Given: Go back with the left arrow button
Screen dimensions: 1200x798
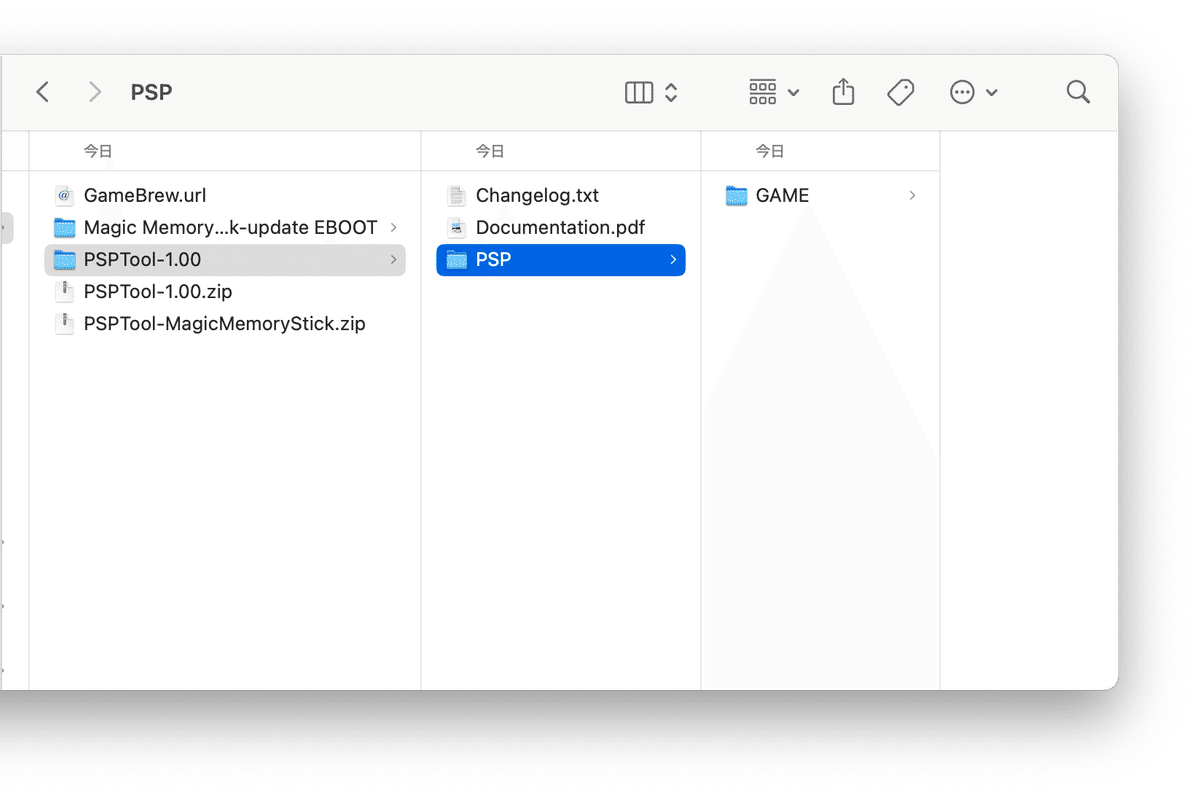Looking at the screenshot, I should (x=42, y=92).
